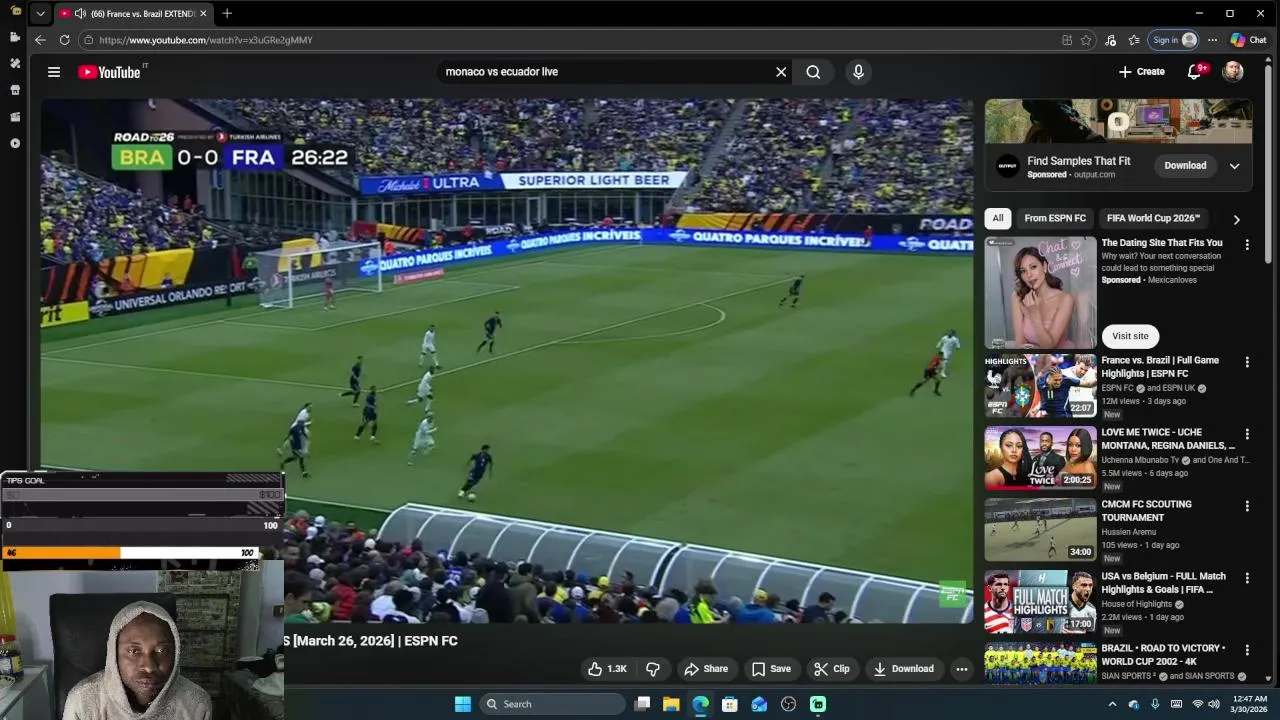Screen dimensions: 1280x720
Task: Open the Windows Start menu
Action: (x=462, y=704)
